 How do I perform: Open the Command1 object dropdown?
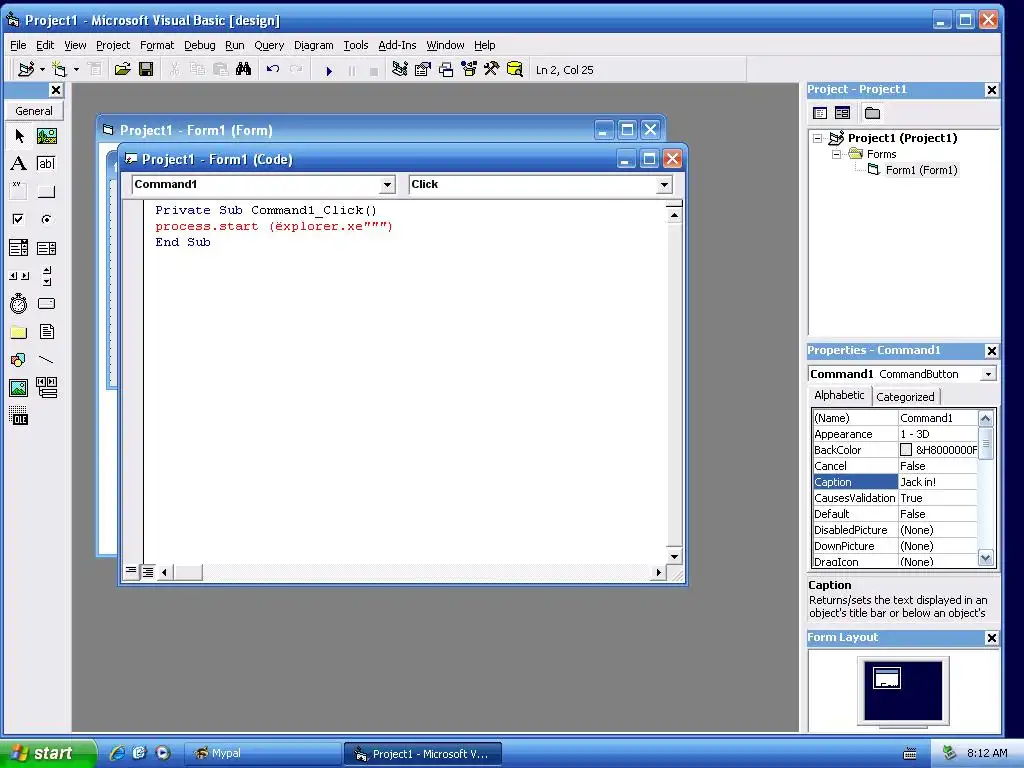click(x=387, y=185)
